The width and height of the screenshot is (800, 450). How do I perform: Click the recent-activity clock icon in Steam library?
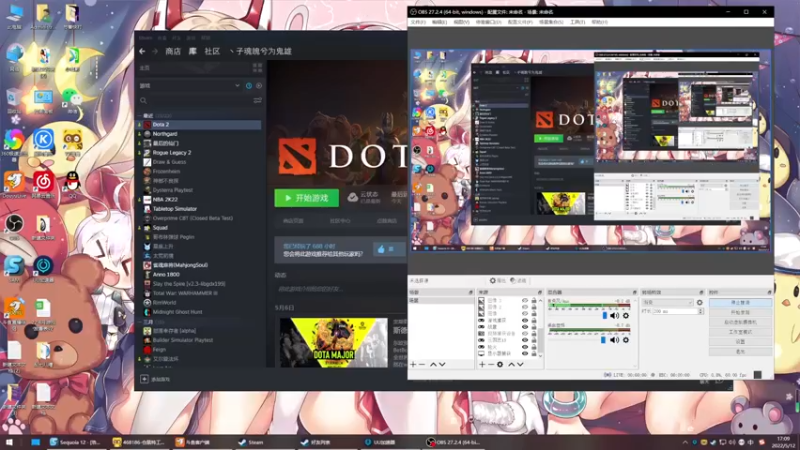click(249, 86)
